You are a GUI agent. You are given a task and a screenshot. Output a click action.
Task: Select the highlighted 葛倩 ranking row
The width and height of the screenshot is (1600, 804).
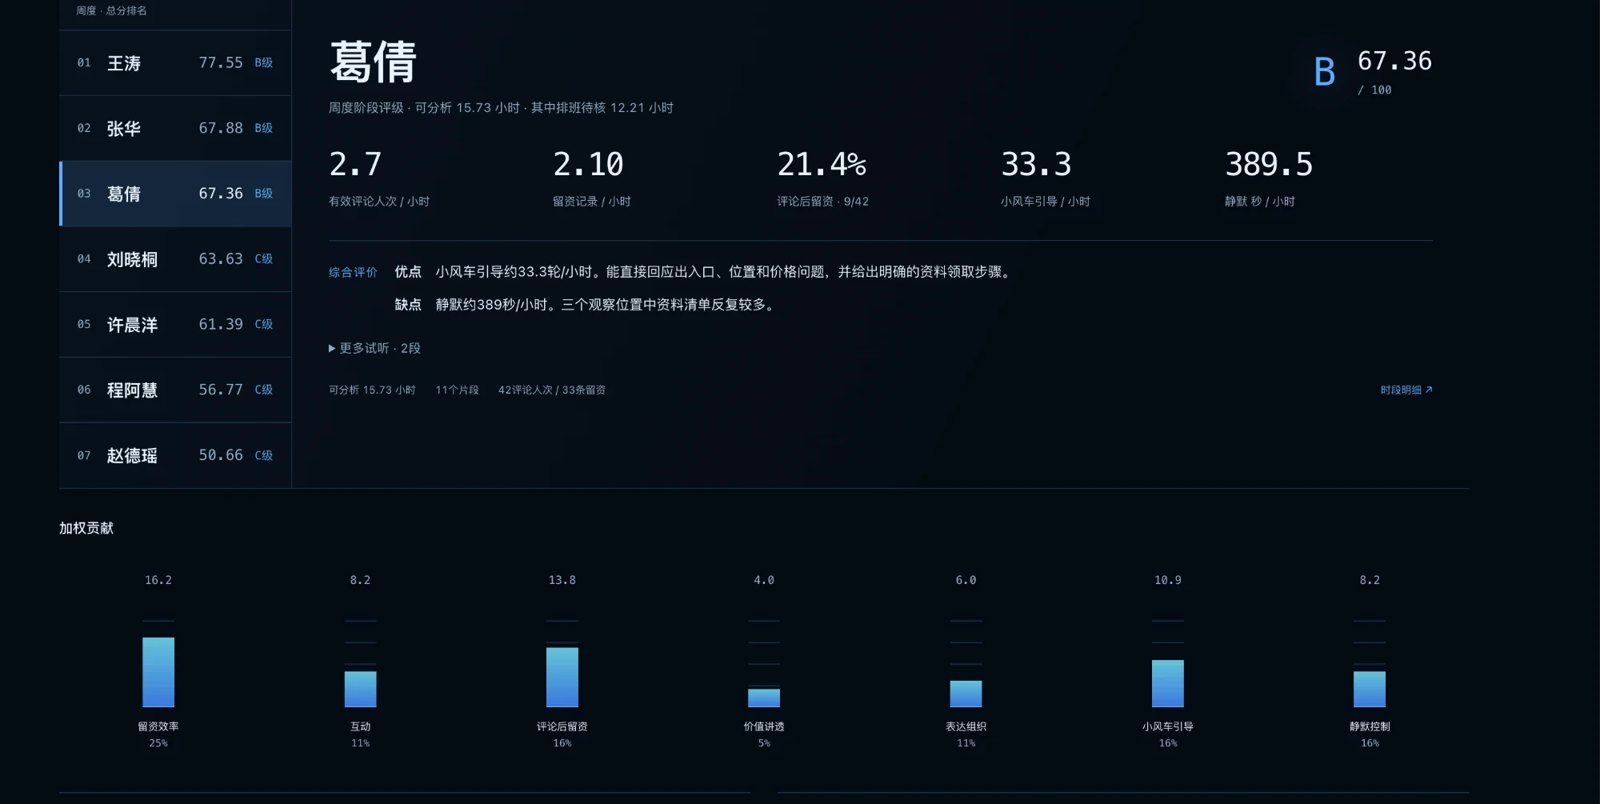[175, 193]
